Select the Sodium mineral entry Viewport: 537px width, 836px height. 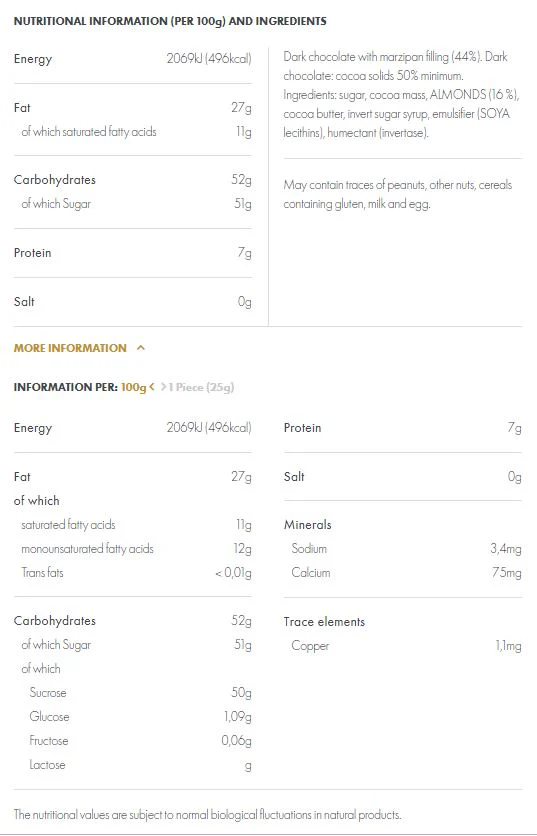pyautogui.click(x=309, y=548)
